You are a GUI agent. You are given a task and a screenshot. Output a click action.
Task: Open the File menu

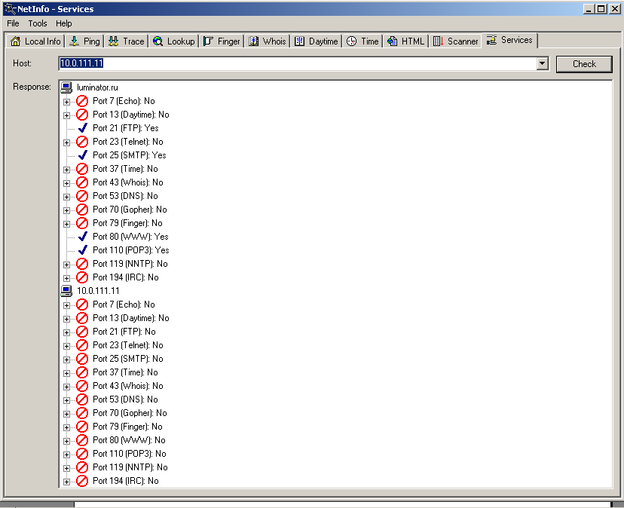[x=13, y=23]
